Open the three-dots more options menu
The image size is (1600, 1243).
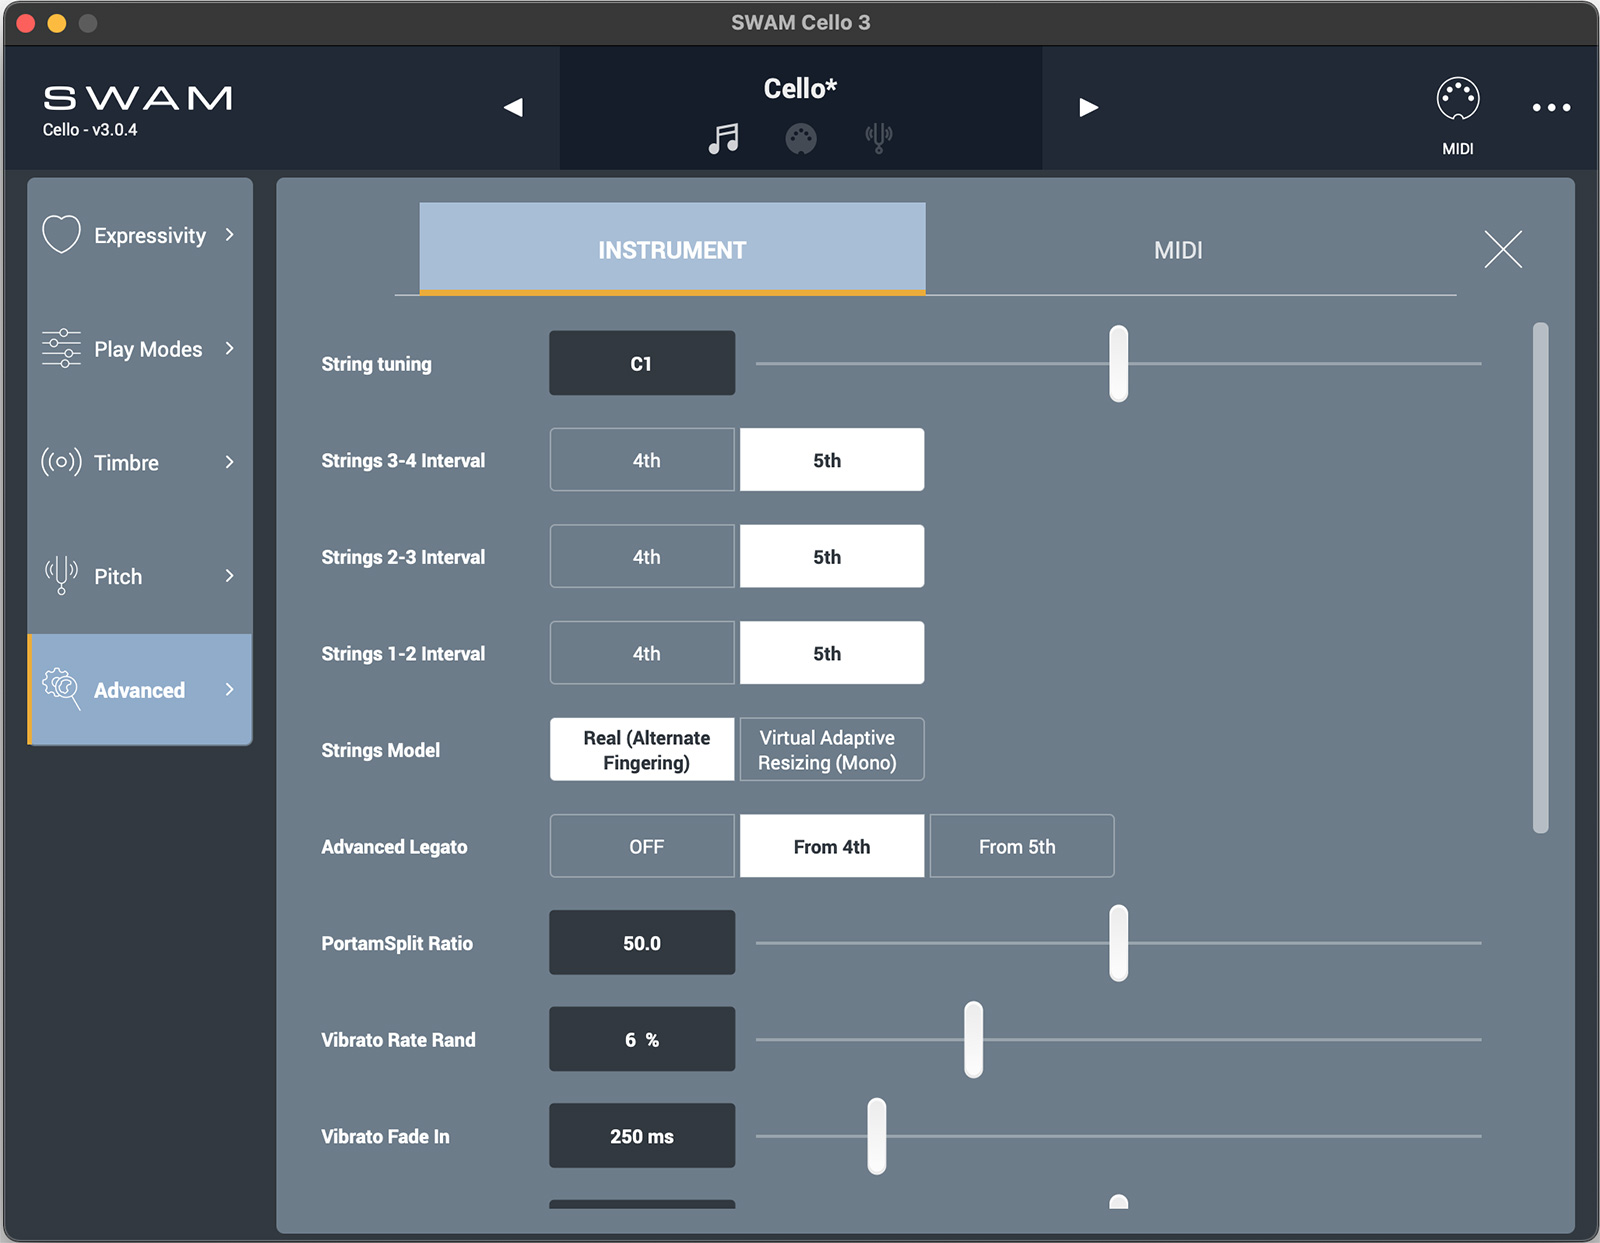point(1551,107)
